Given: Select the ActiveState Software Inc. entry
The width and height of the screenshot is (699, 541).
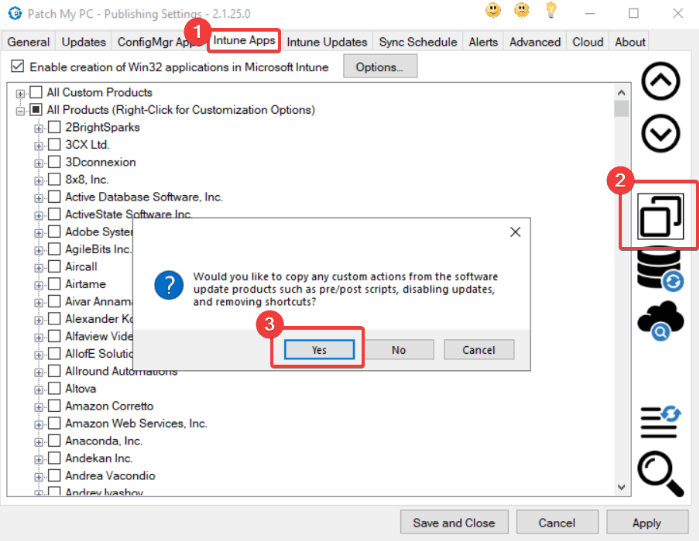Looking at the screenshot, I should pyautogui.click(x=128, y=214).
